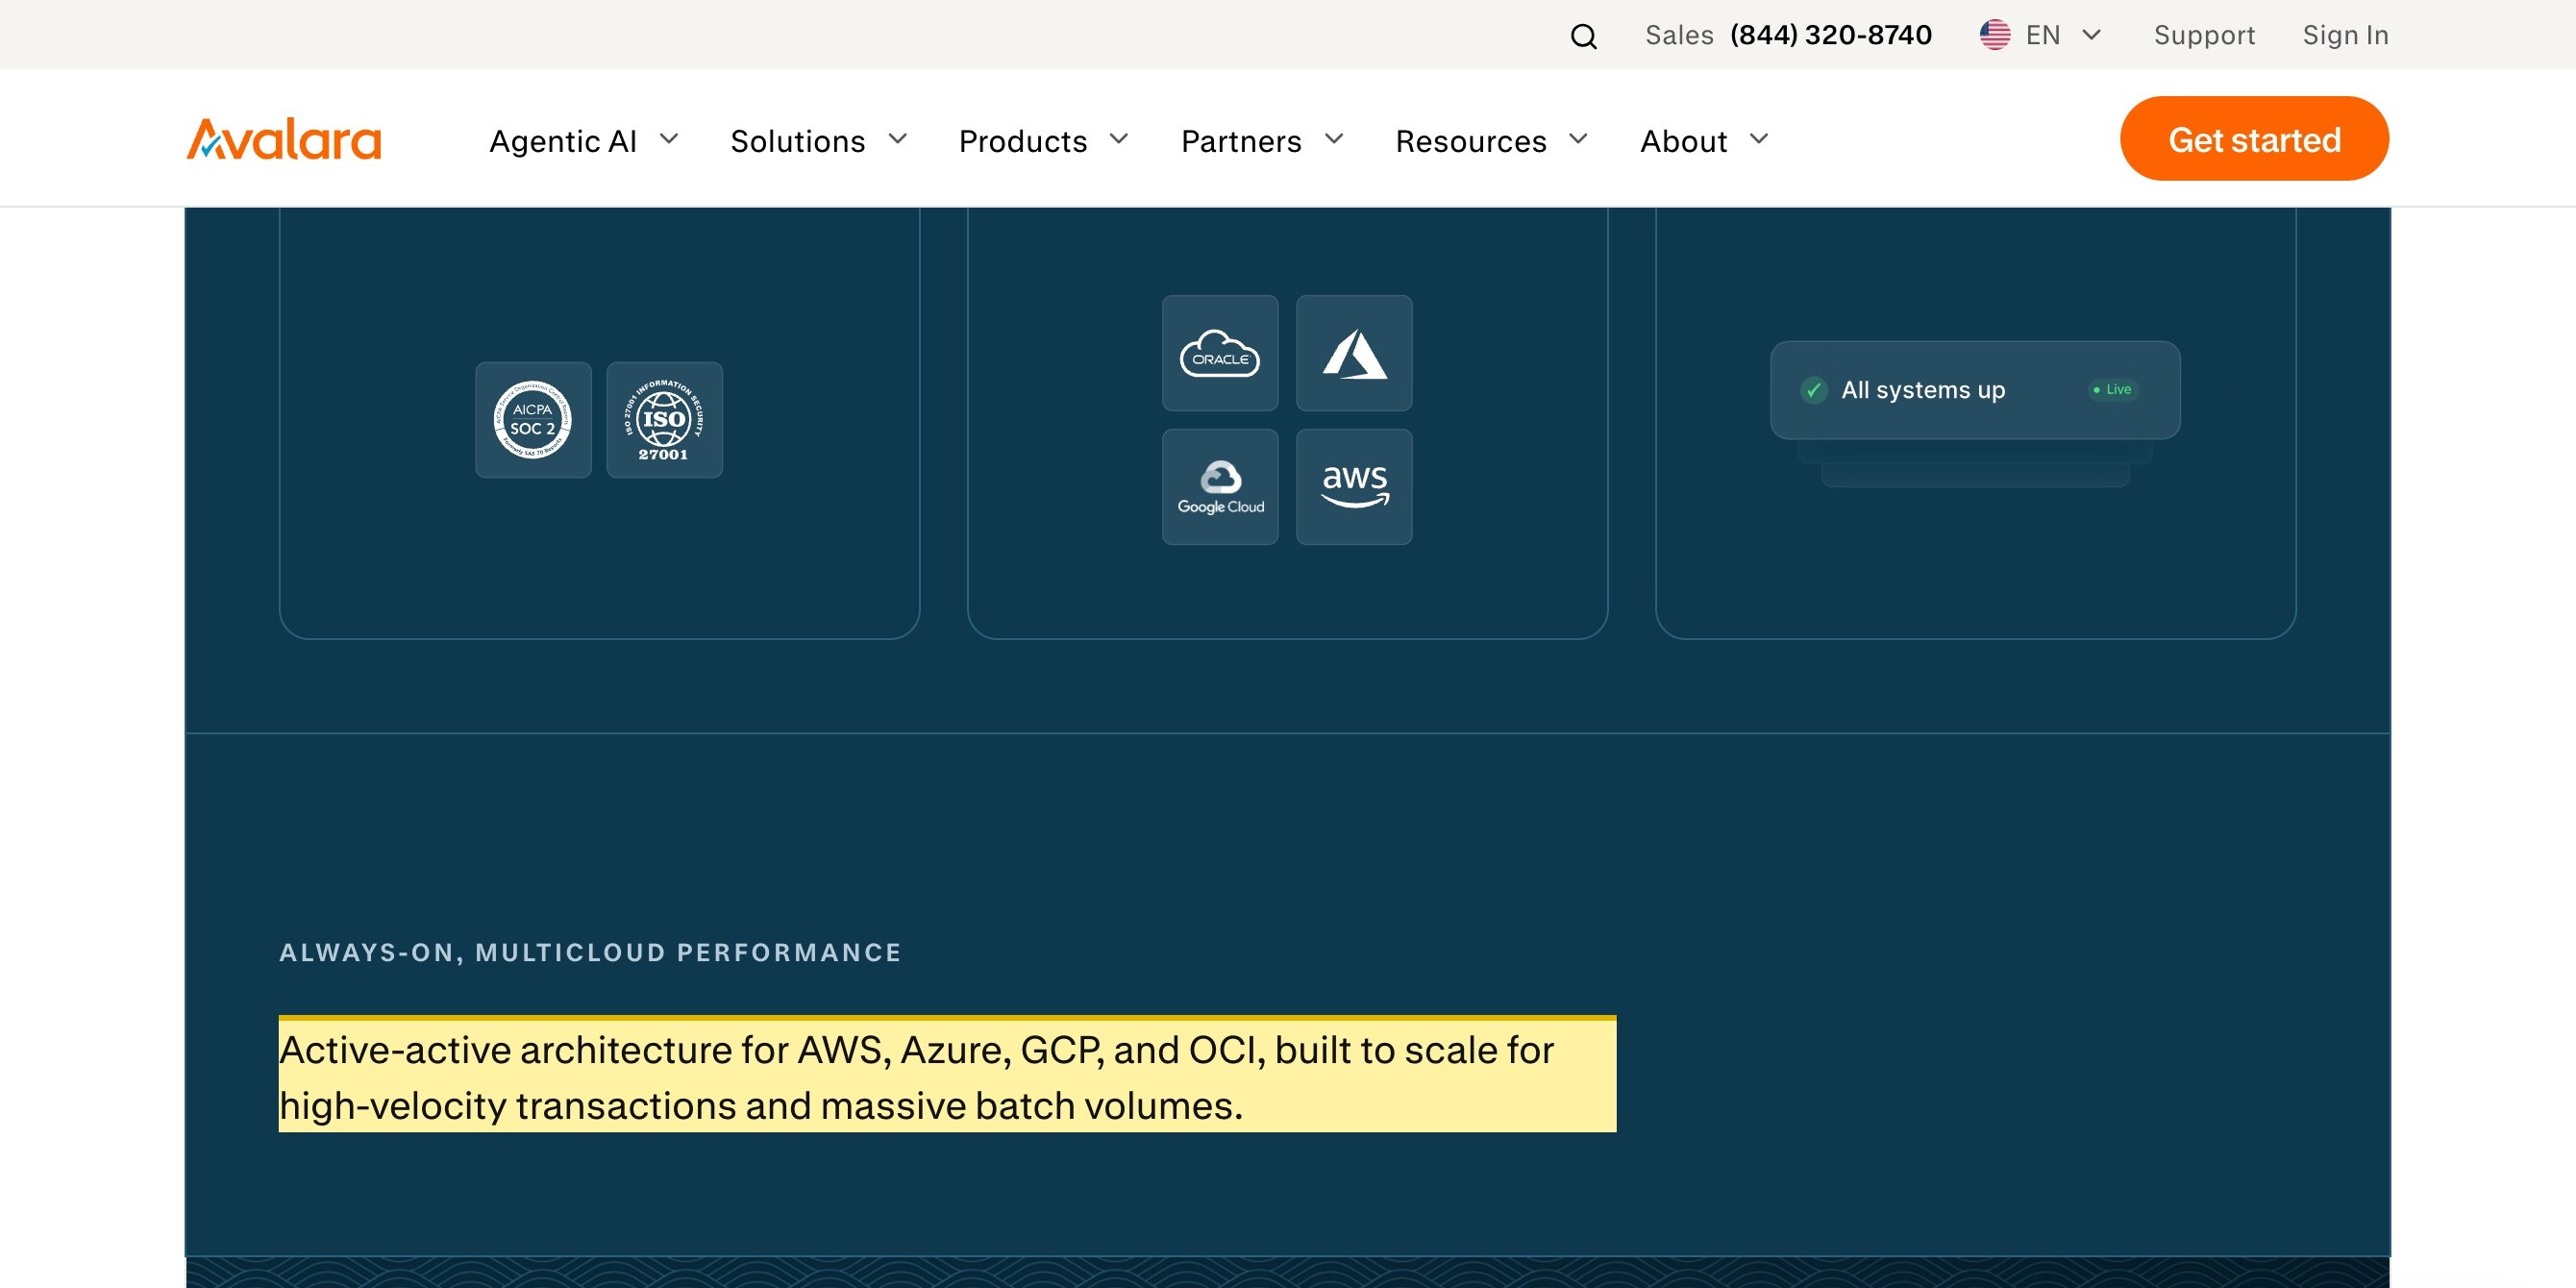Click the Azure logo tile
The width and height of the screenshot is (2576, 1288).
[1354, 353]
